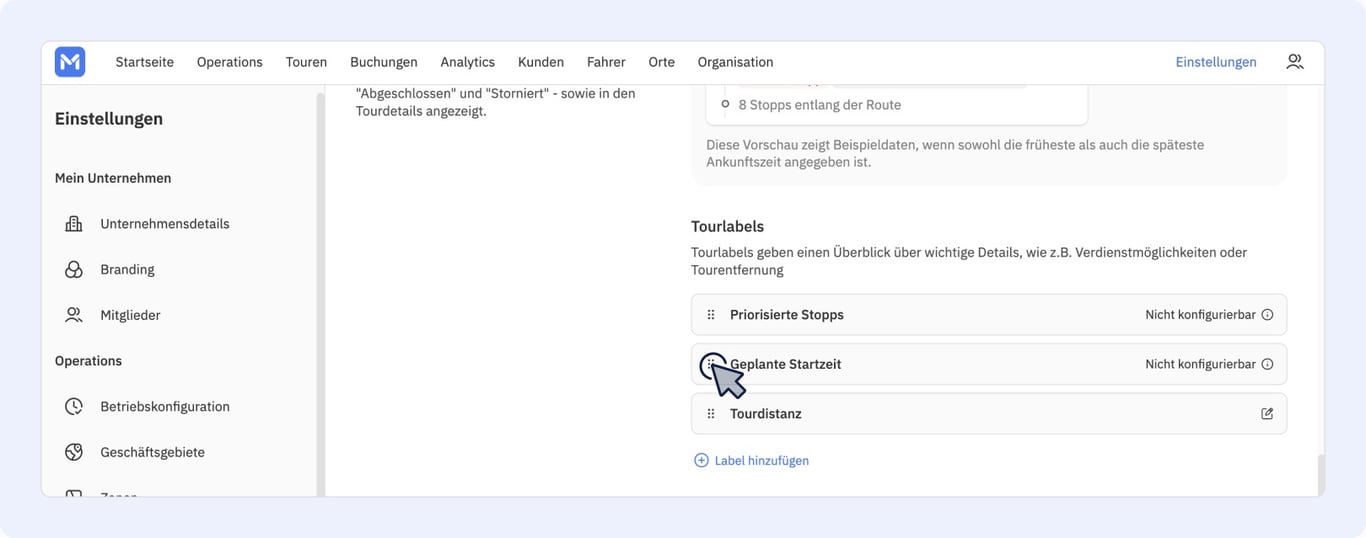Screen dimensions: 1366x538
Task: Click the Geschäftsgebiete globe icon
Action: coord(74,452)
